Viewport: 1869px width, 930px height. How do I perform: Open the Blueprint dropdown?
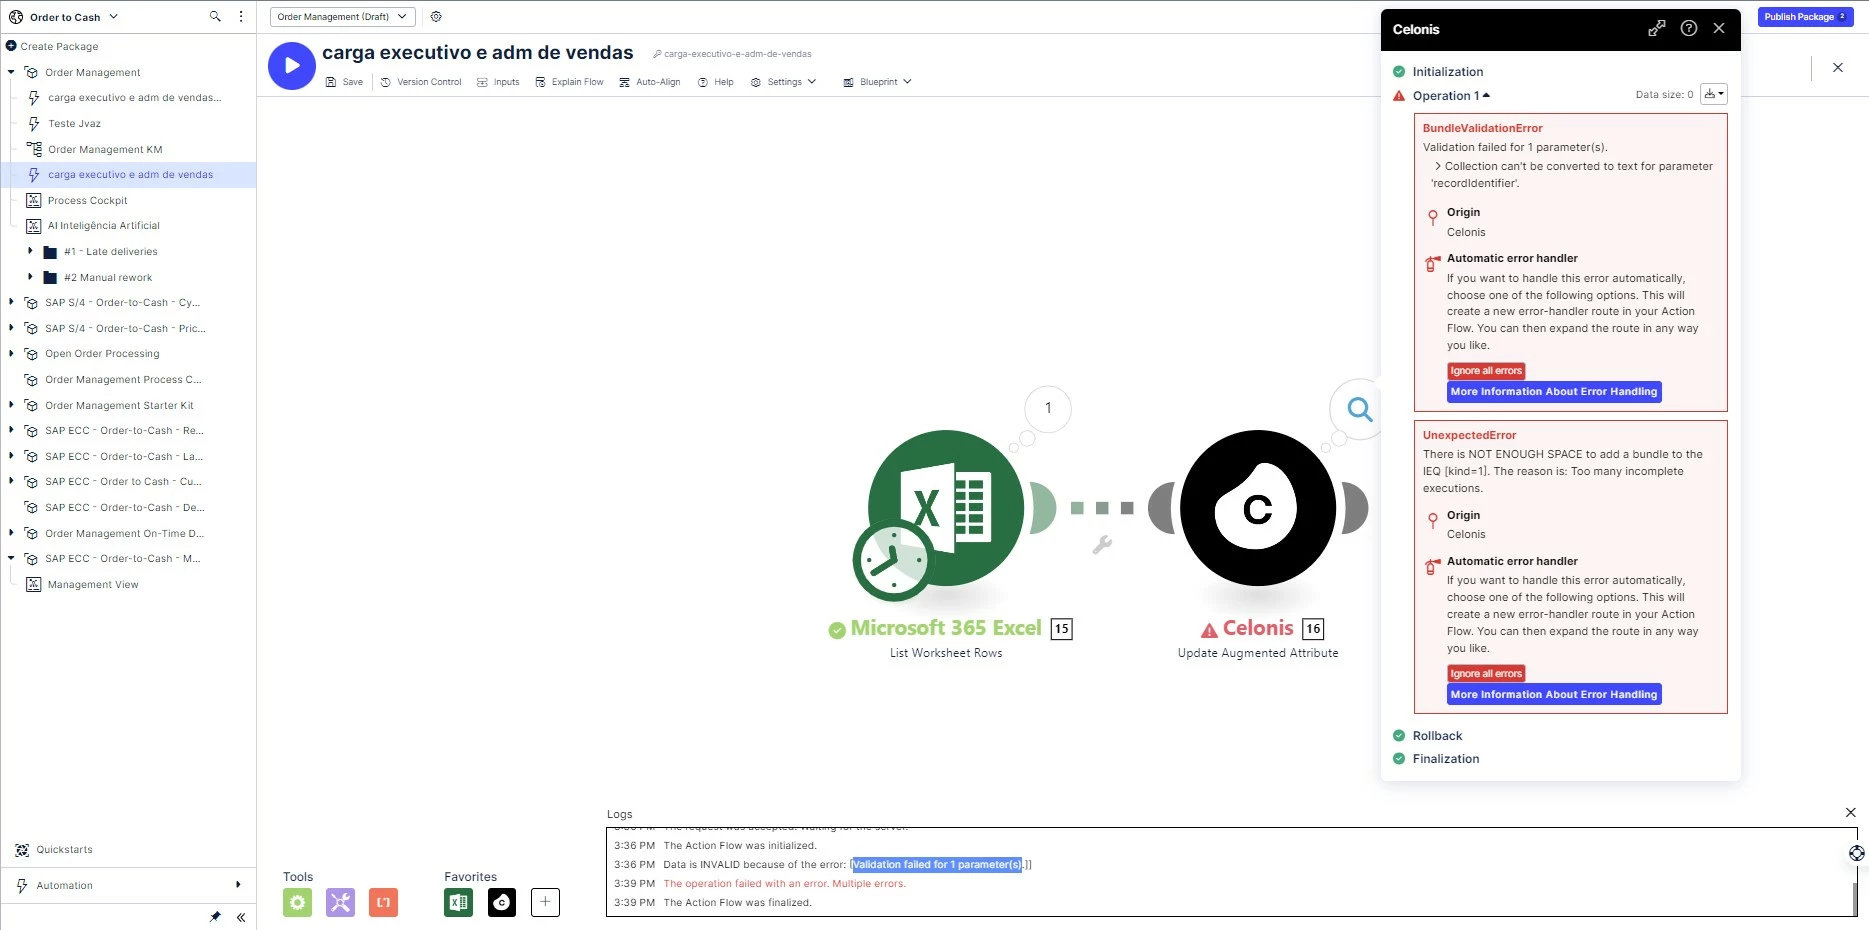point(877,82)
